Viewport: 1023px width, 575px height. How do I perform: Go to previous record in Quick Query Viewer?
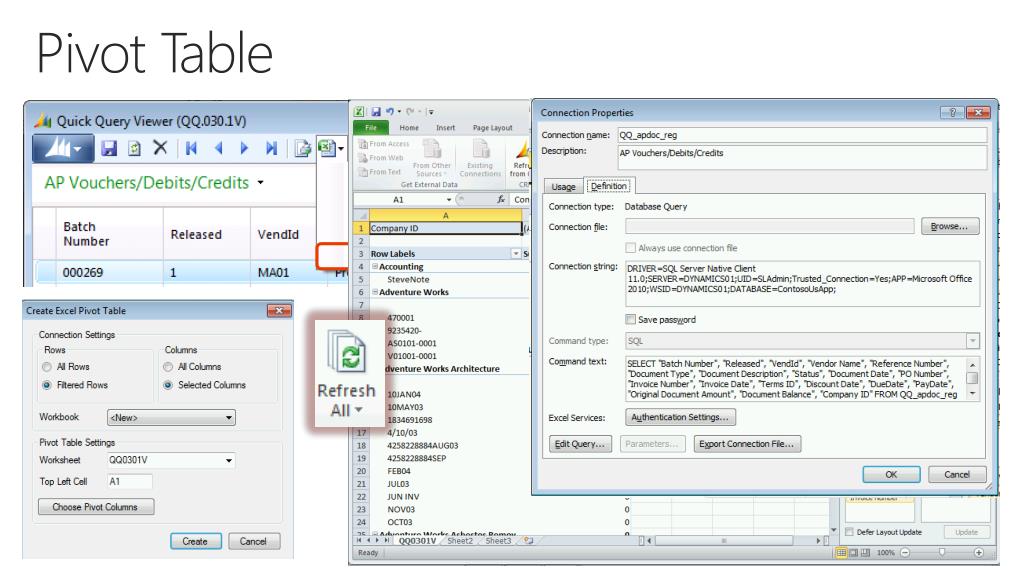219,149
